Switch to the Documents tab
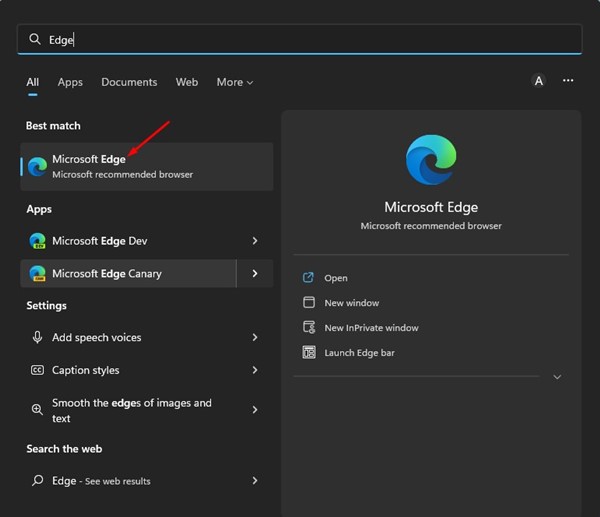This screenshot has height=517, width=600. 129,82
